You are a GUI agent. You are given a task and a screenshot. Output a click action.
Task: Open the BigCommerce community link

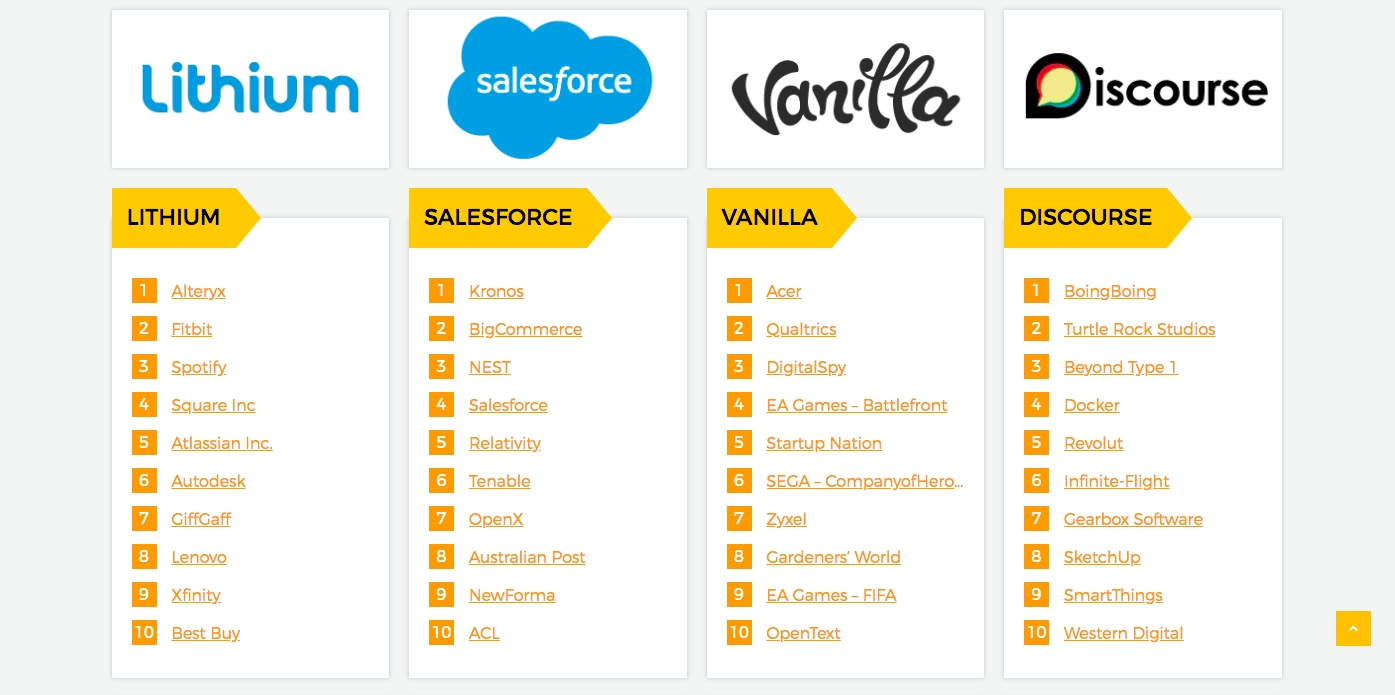click(x=525, y=329)
